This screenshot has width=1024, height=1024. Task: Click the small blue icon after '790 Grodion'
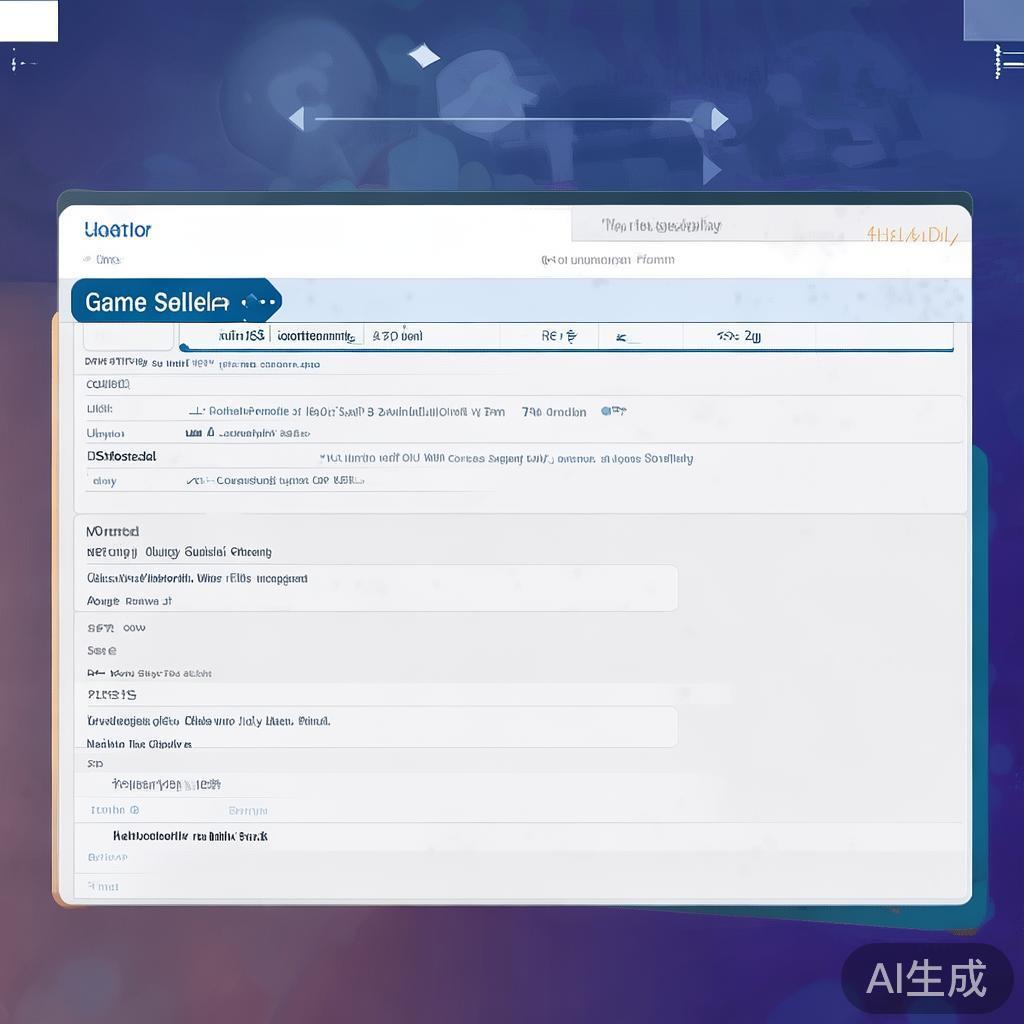click(x=613, y=411)
